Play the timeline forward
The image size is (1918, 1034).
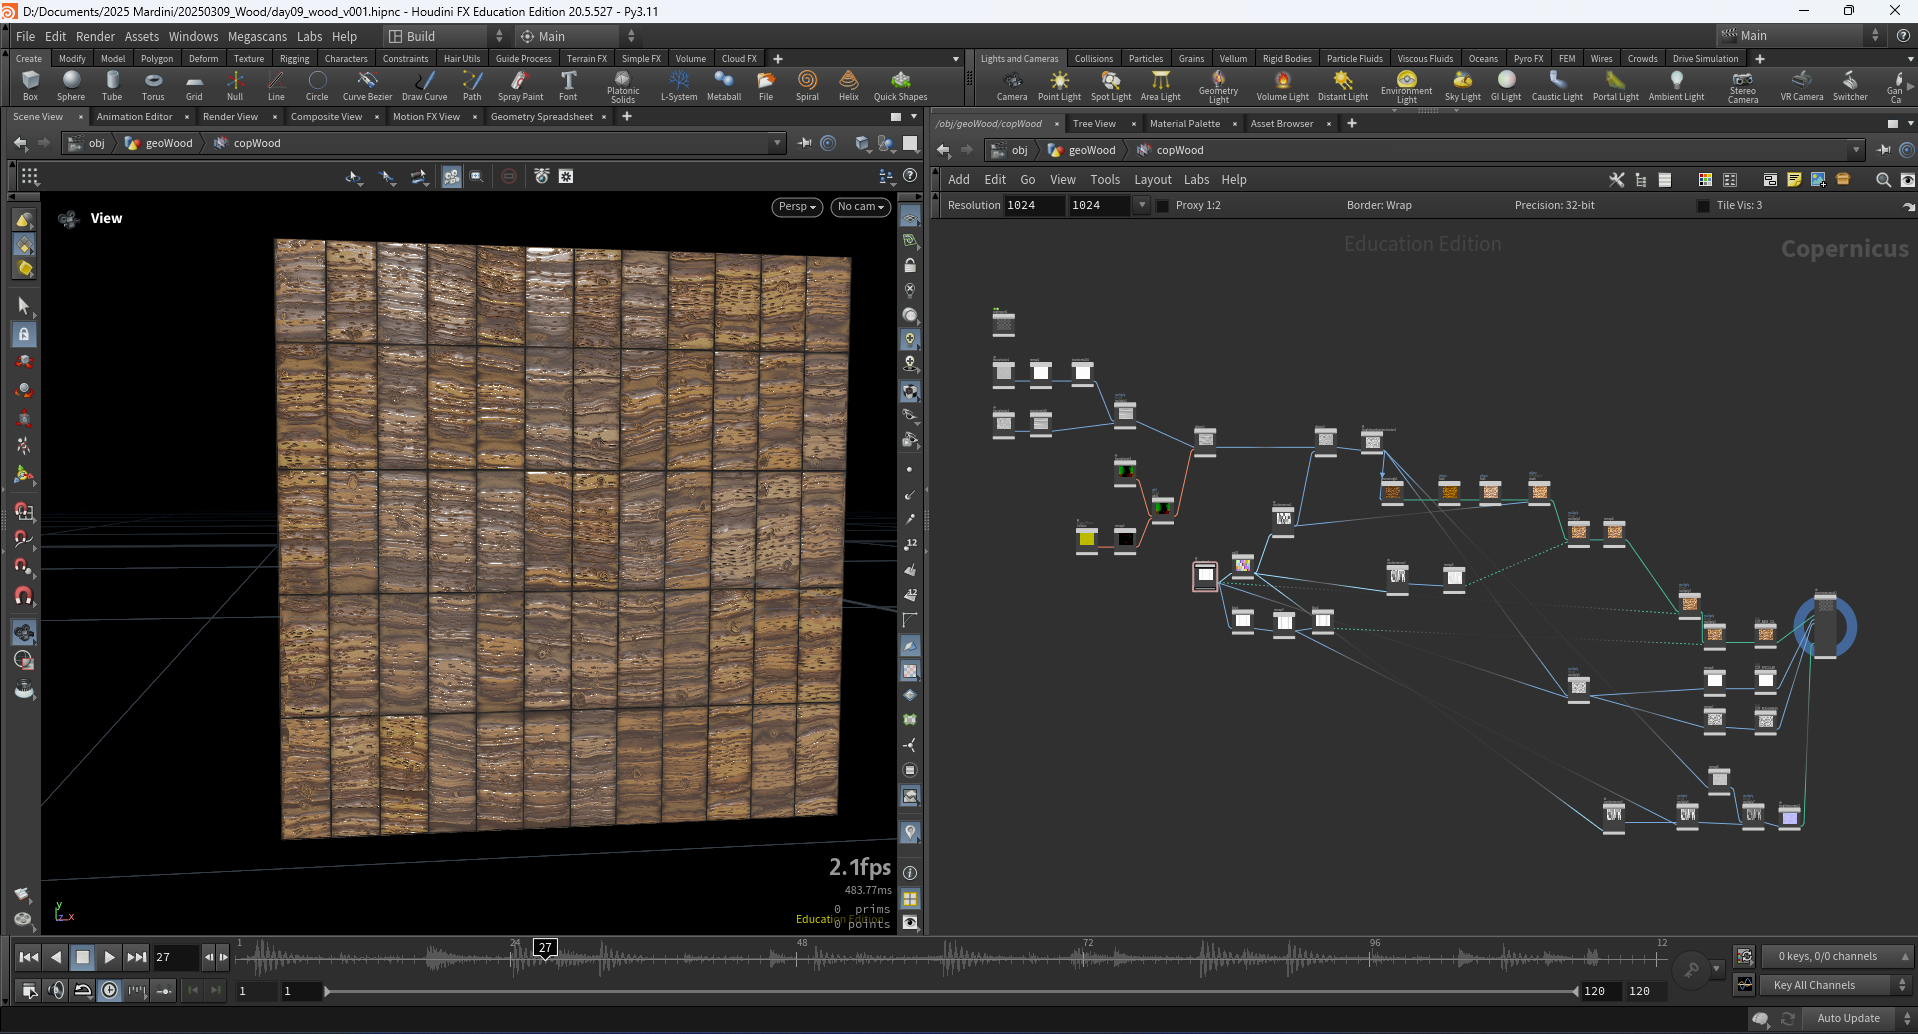coord(110,957)
